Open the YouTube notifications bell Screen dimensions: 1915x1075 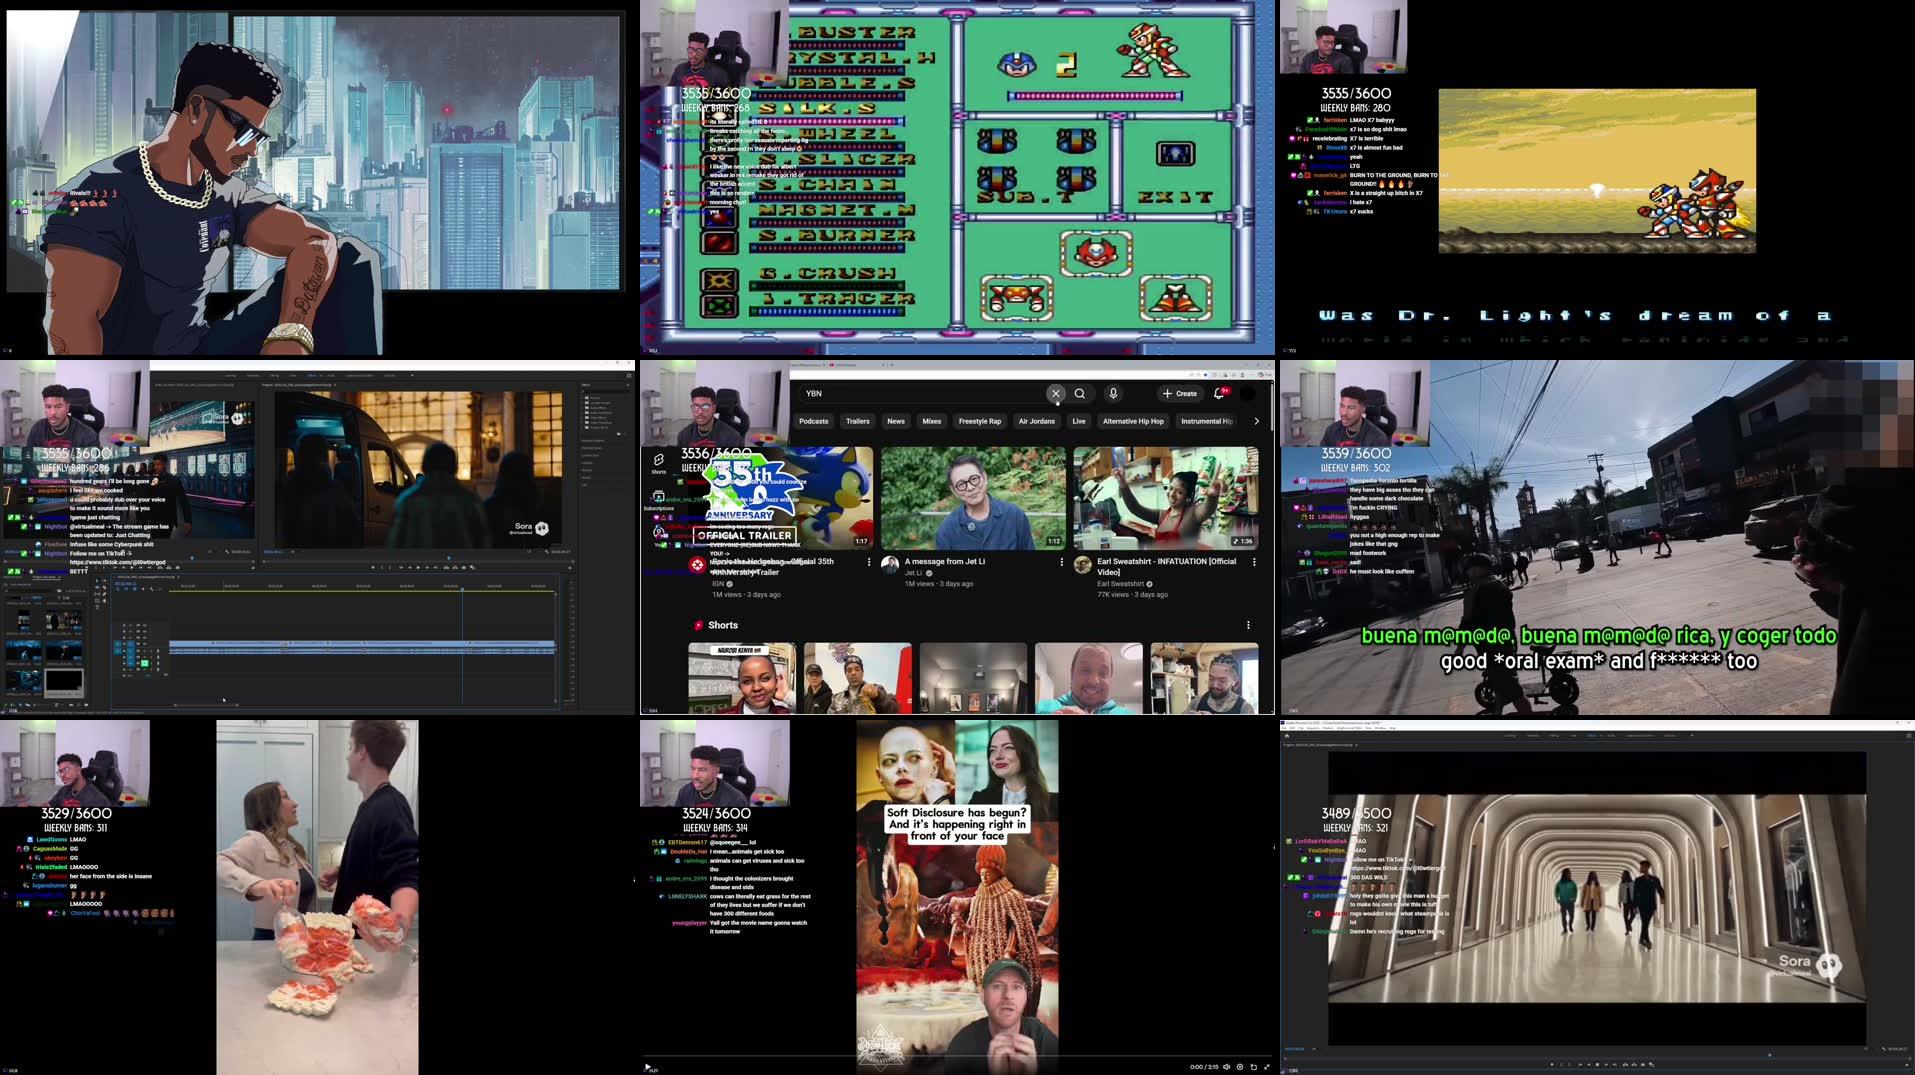coord(1217,394)
